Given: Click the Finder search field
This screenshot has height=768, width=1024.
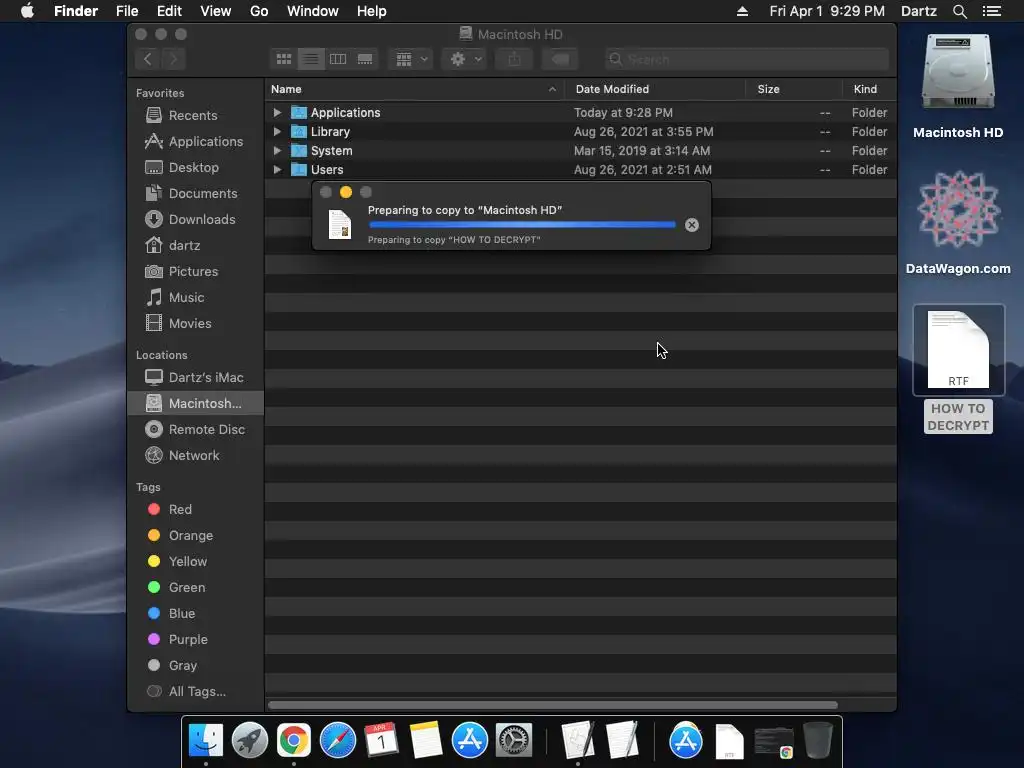Looking at the screenshot, I should click(746, 59).
